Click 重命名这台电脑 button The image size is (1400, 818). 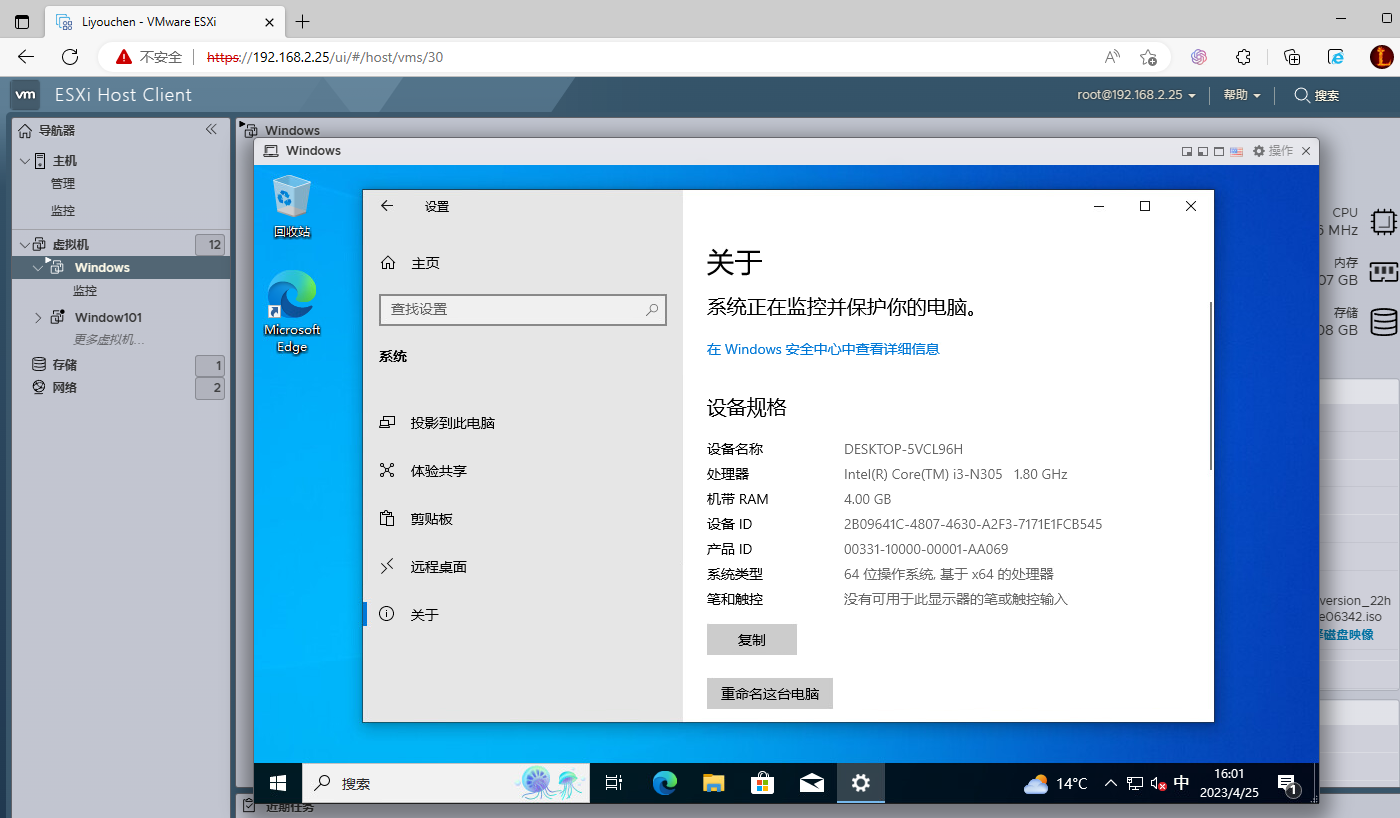point(770,693)
